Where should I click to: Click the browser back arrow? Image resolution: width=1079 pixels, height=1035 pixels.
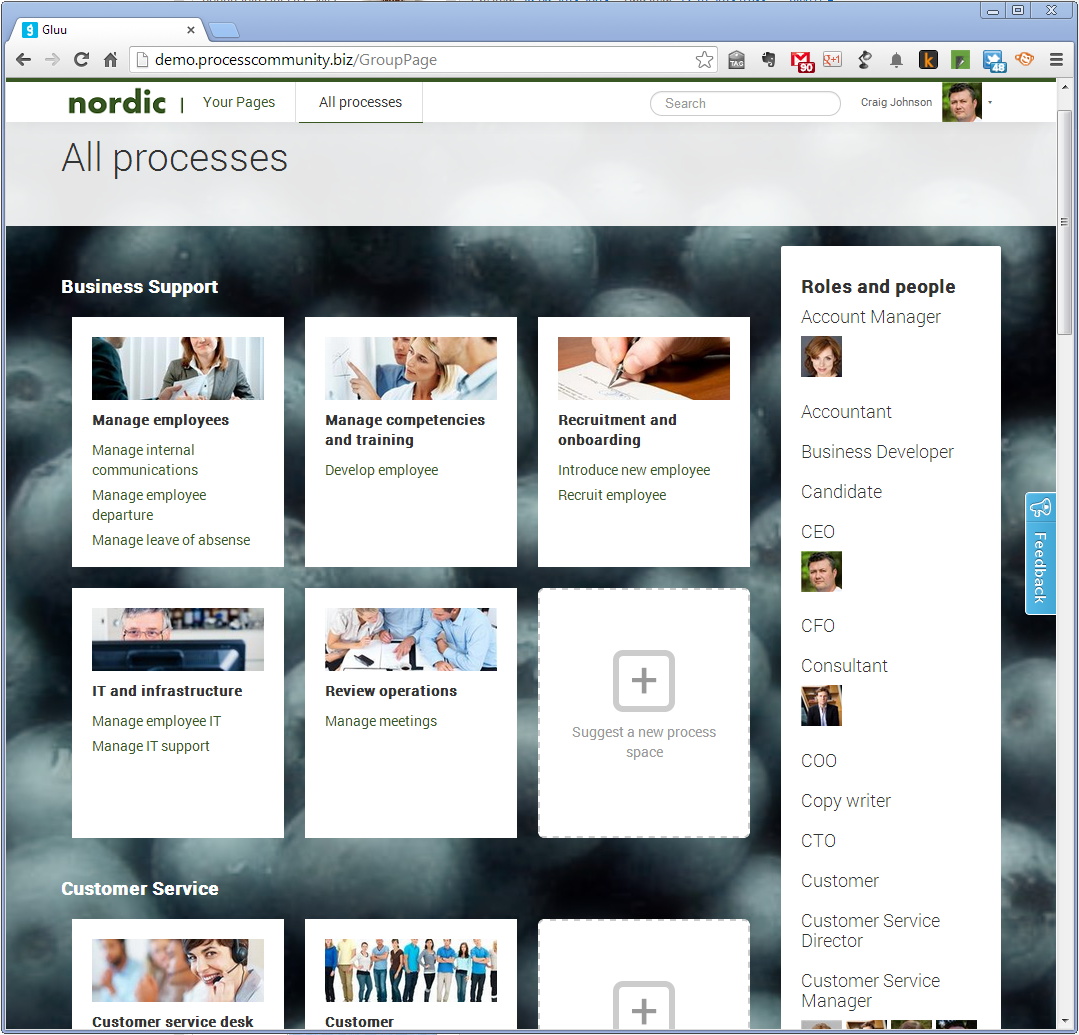coord(23,60)
